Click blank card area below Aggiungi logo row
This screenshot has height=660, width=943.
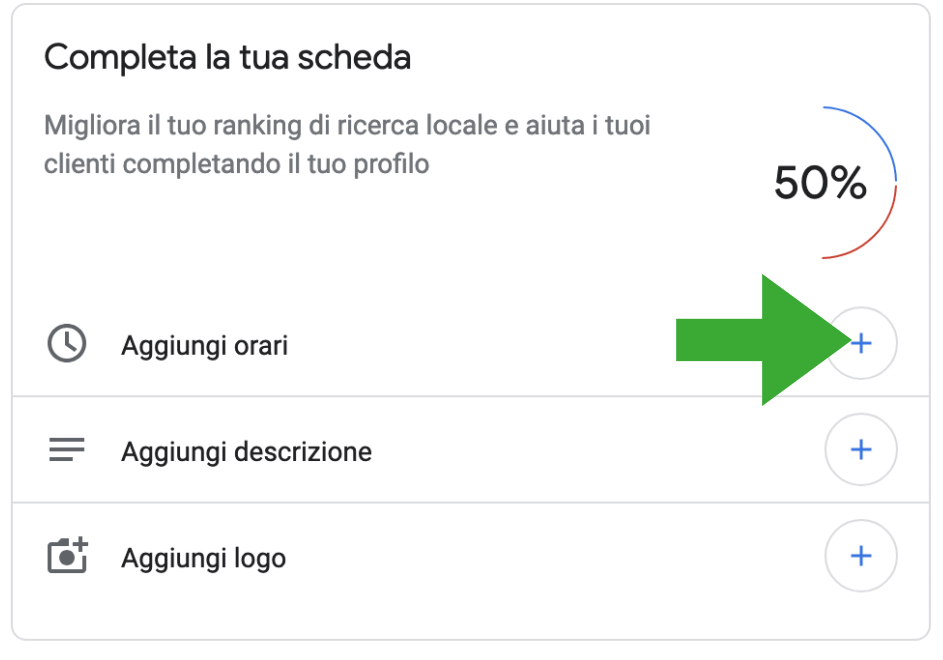(471, 615)
